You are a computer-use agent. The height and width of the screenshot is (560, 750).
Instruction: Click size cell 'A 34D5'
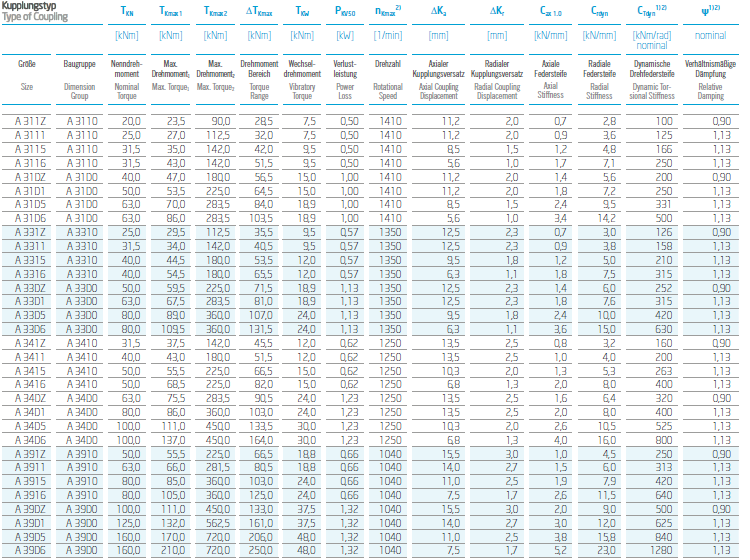pos(30,426)
